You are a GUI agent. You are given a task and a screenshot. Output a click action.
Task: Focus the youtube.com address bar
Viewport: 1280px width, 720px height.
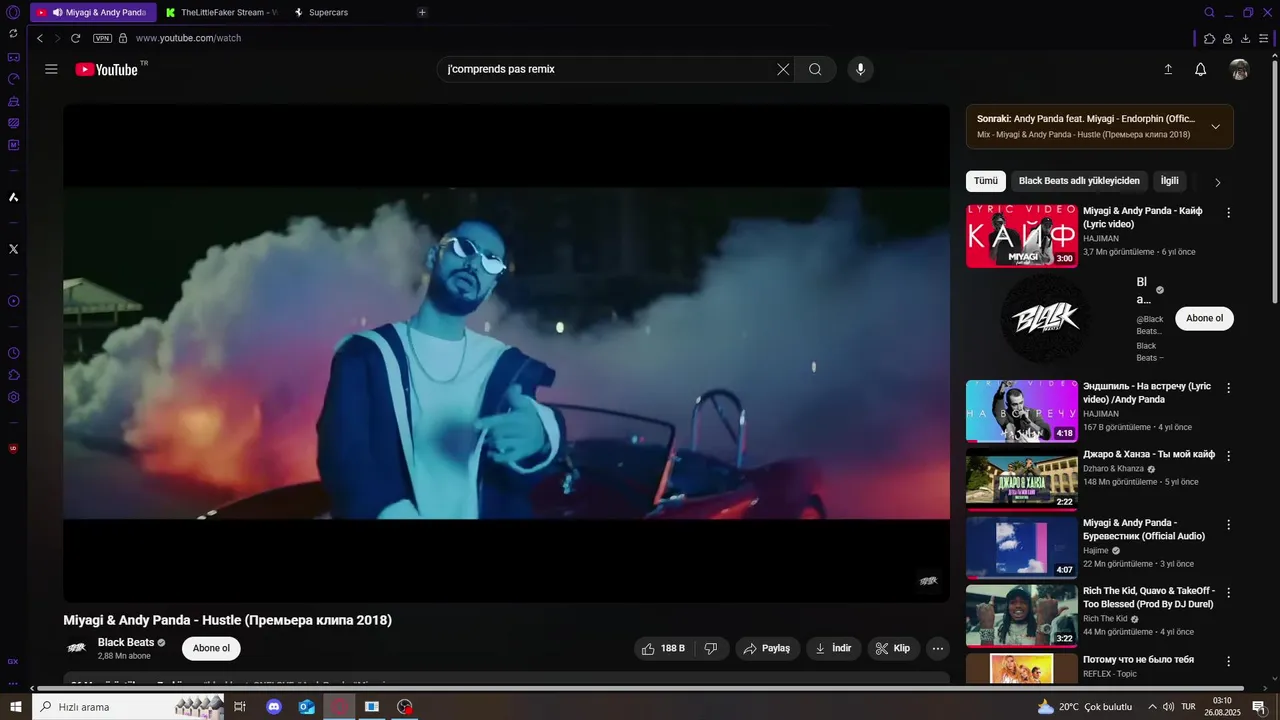click(x=188, y=38)
